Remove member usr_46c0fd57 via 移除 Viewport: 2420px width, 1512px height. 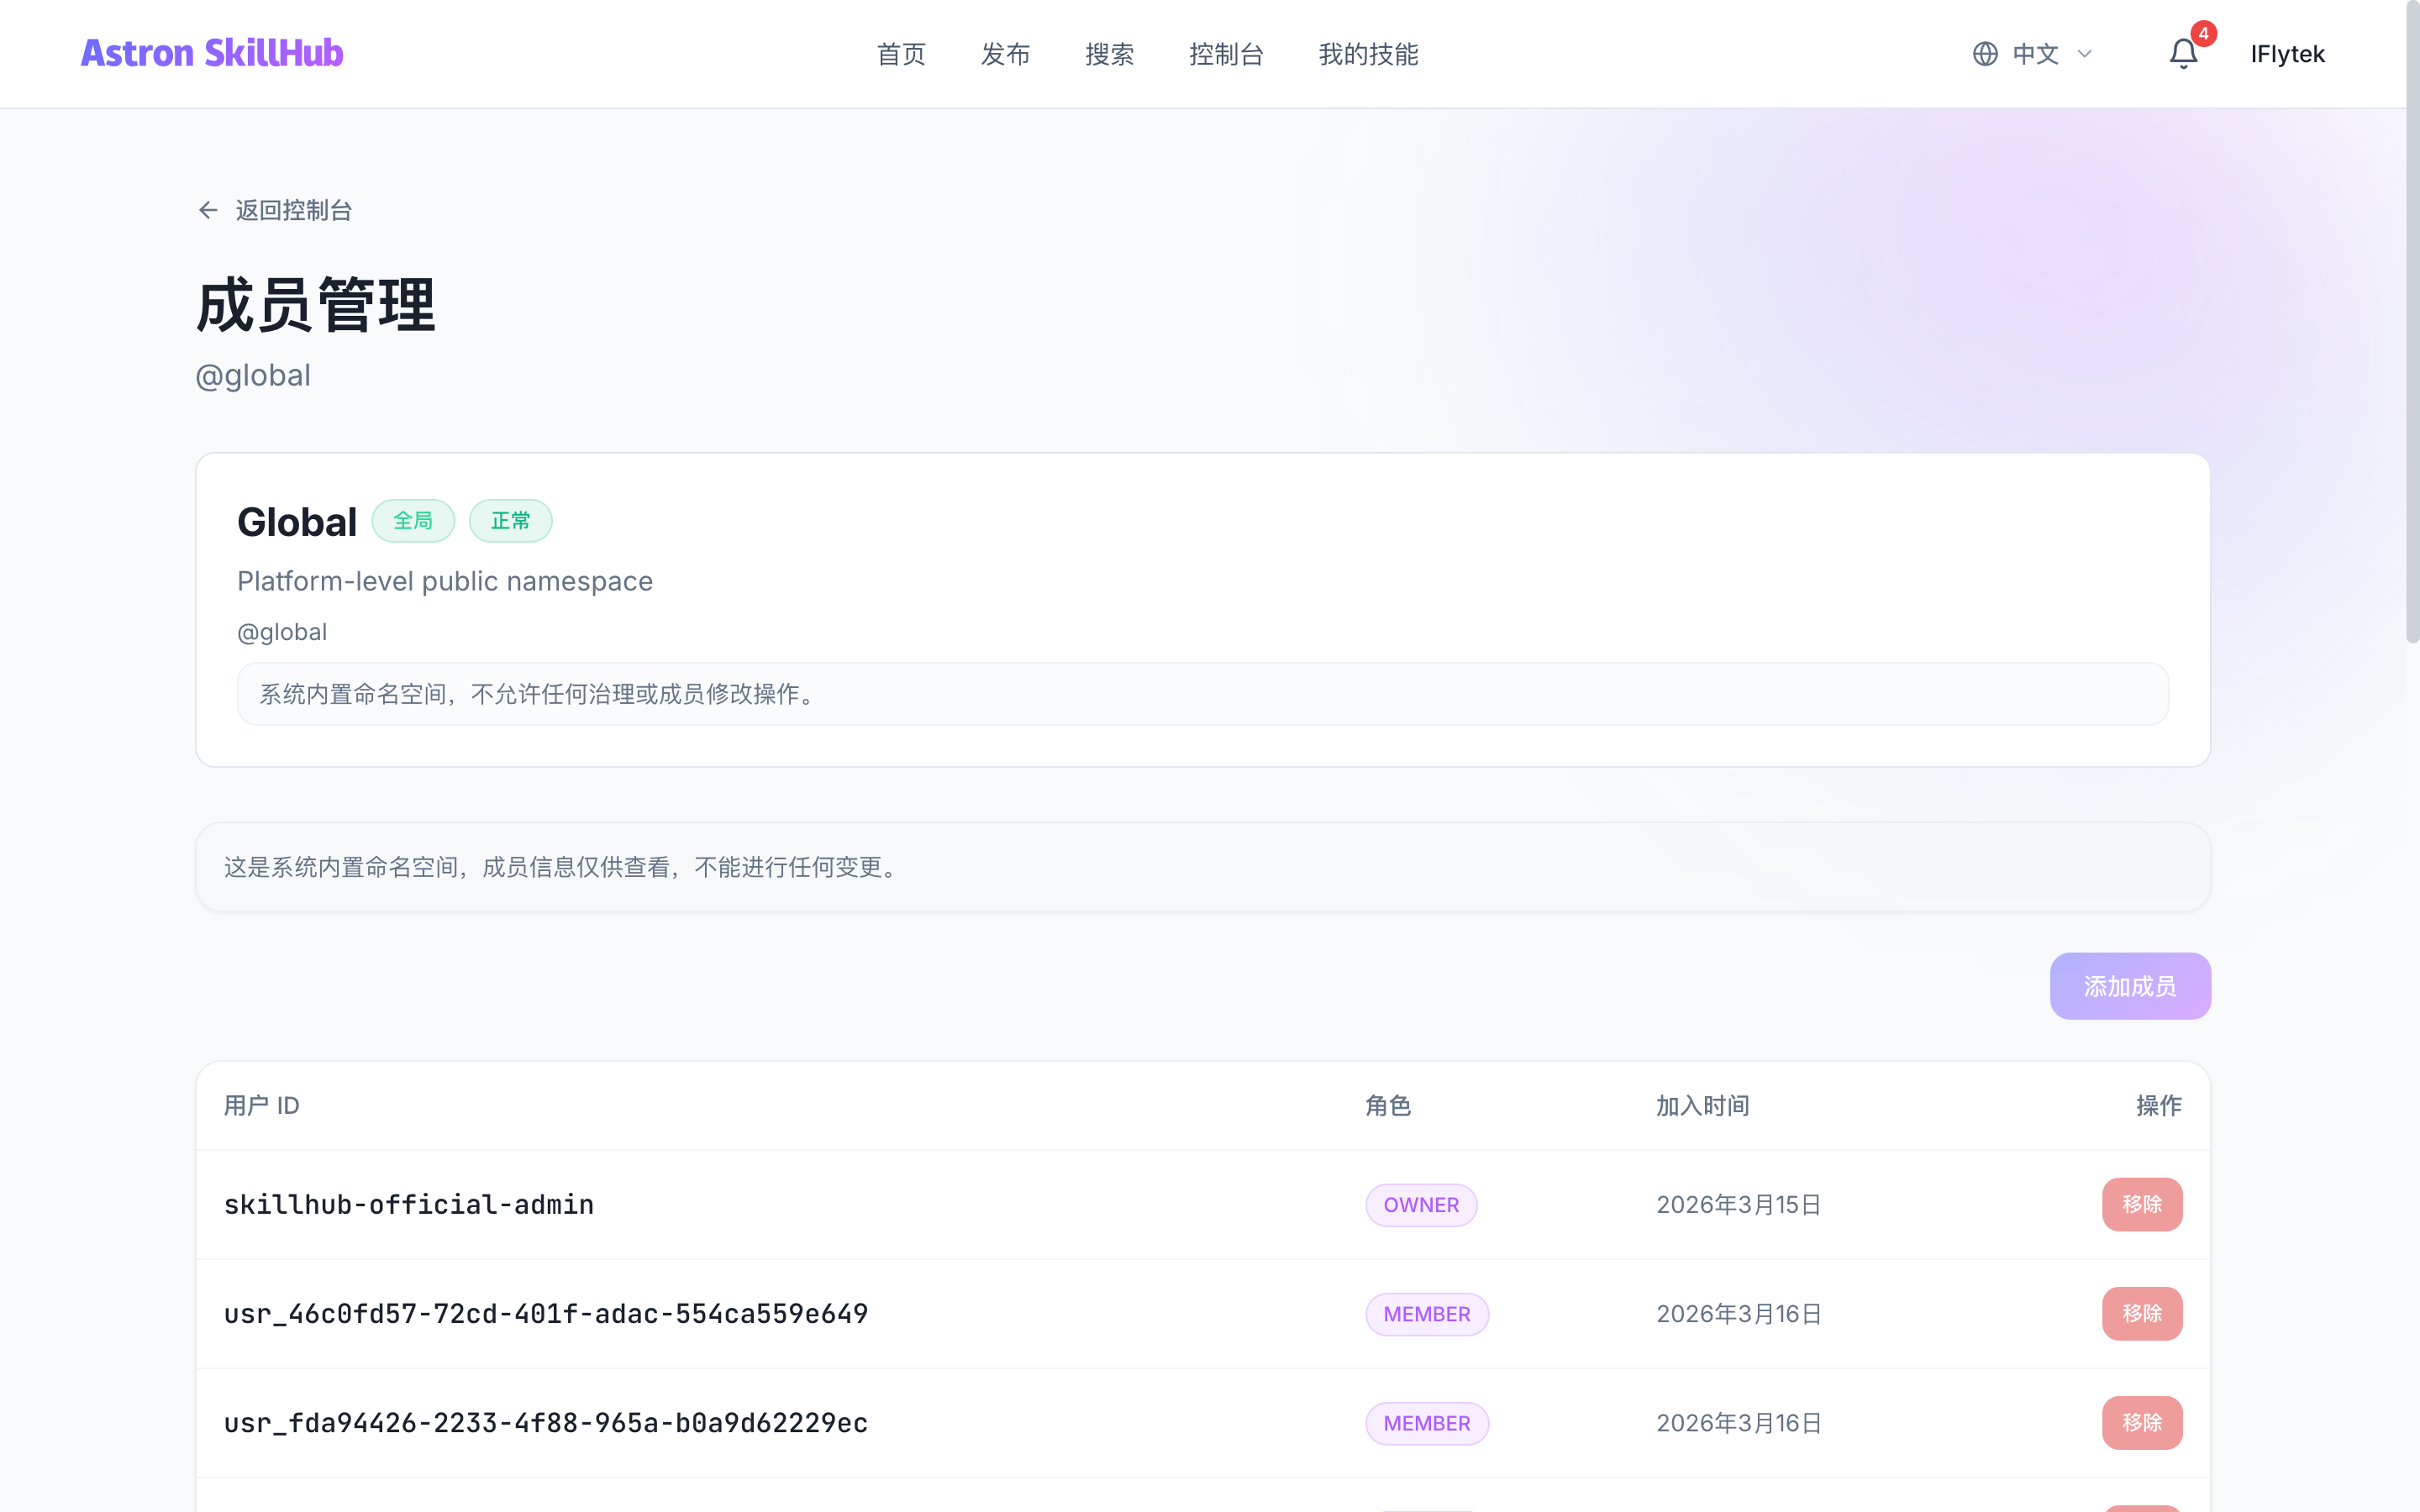point(2141,1313)
